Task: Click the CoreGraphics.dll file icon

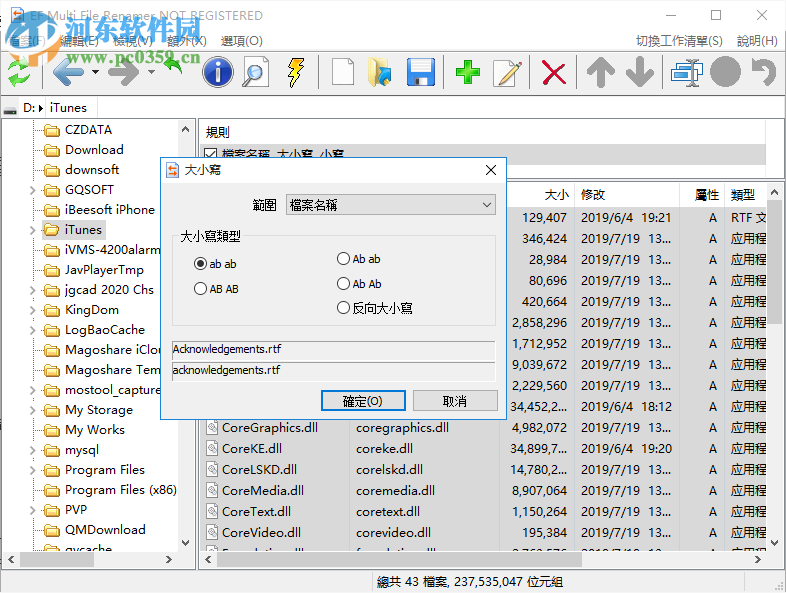Action: pos(212,428)
